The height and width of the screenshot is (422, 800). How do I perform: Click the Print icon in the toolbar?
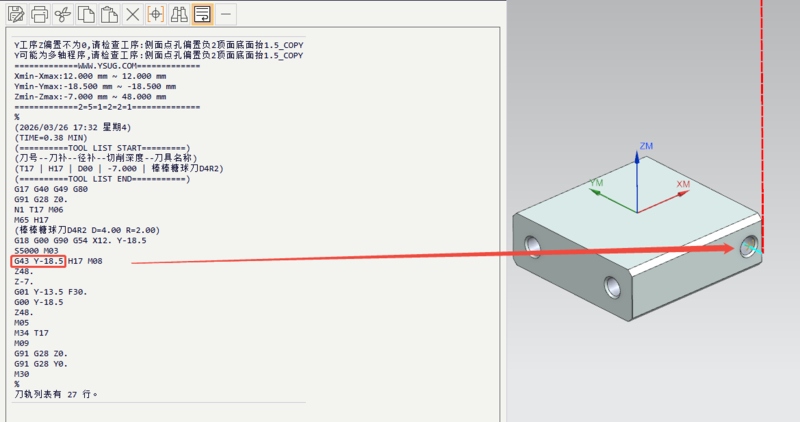coord(39,14)
